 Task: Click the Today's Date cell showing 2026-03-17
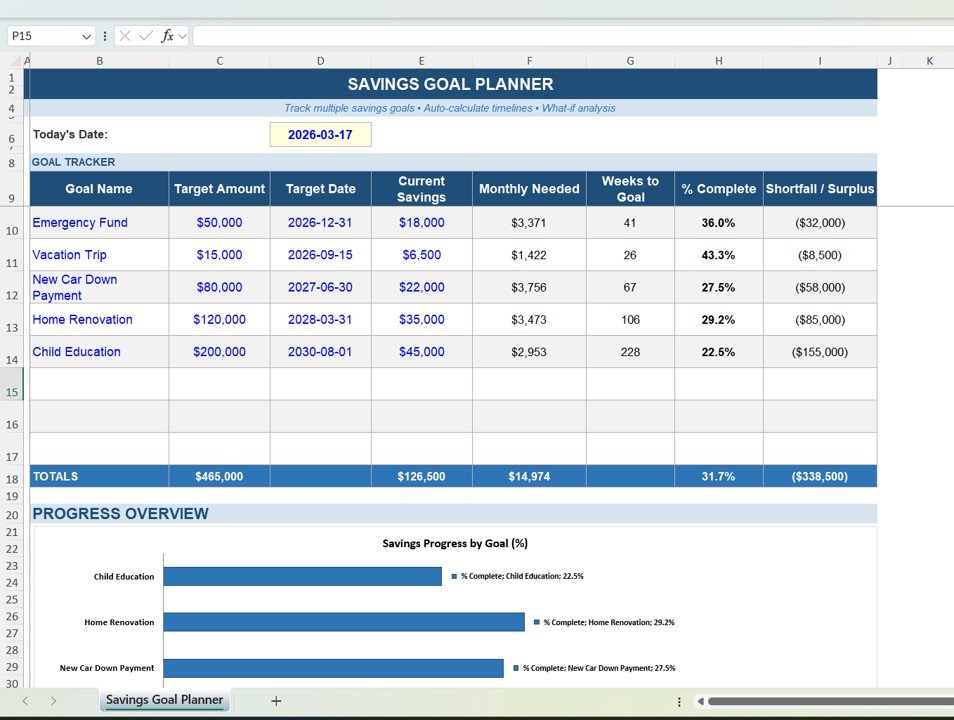[x=320, y=134]
